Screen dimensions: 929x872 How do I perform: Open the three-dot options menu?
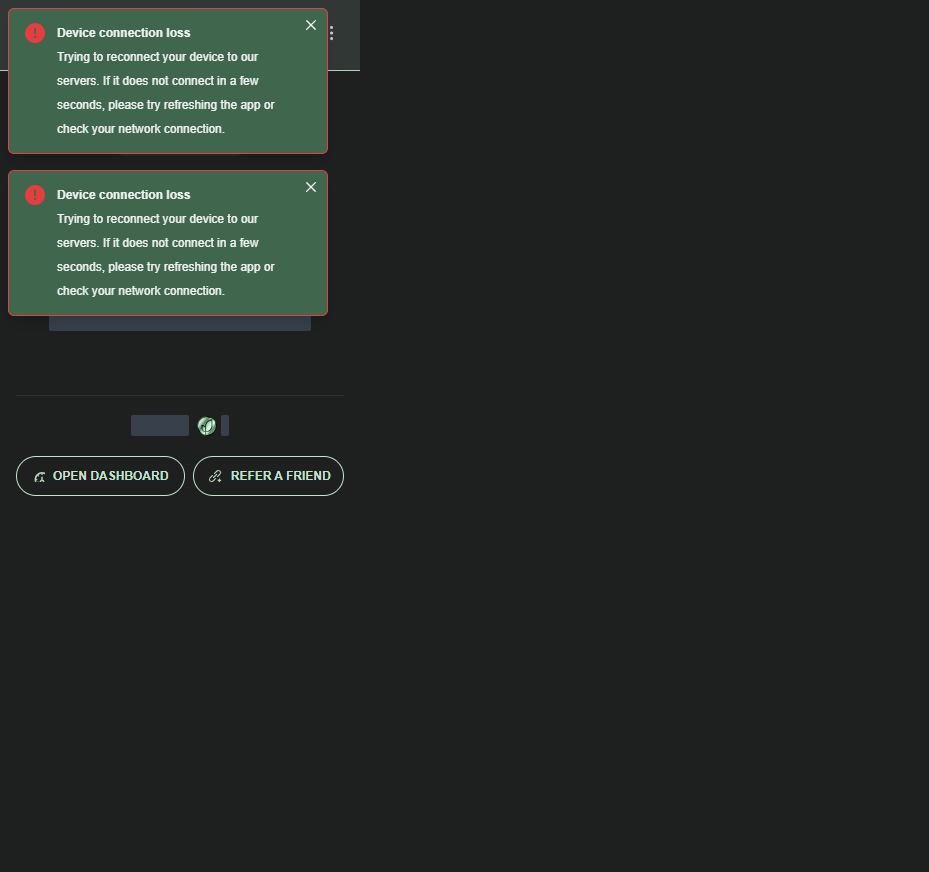[331, 33]
